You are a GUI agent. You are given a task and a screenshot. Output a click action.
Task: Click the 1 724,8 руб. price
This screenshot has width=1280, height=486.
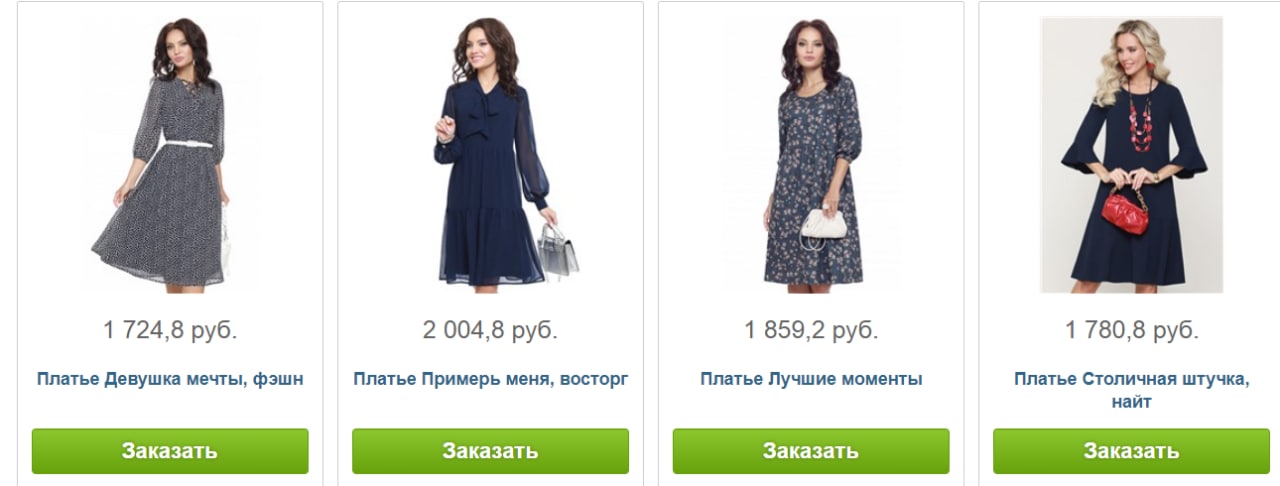(x=170, y=330)
